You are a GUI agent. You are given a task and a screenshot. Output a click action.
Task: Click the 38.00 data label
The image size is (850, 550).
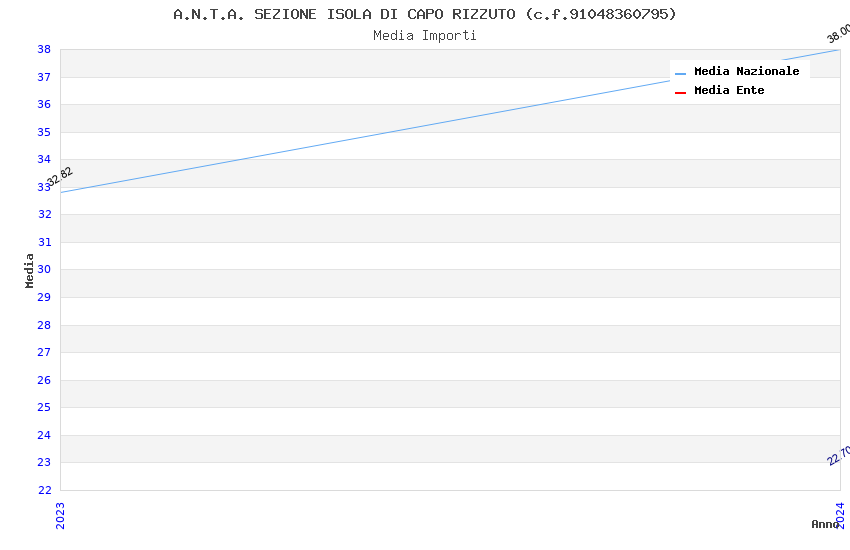[839, 33]
